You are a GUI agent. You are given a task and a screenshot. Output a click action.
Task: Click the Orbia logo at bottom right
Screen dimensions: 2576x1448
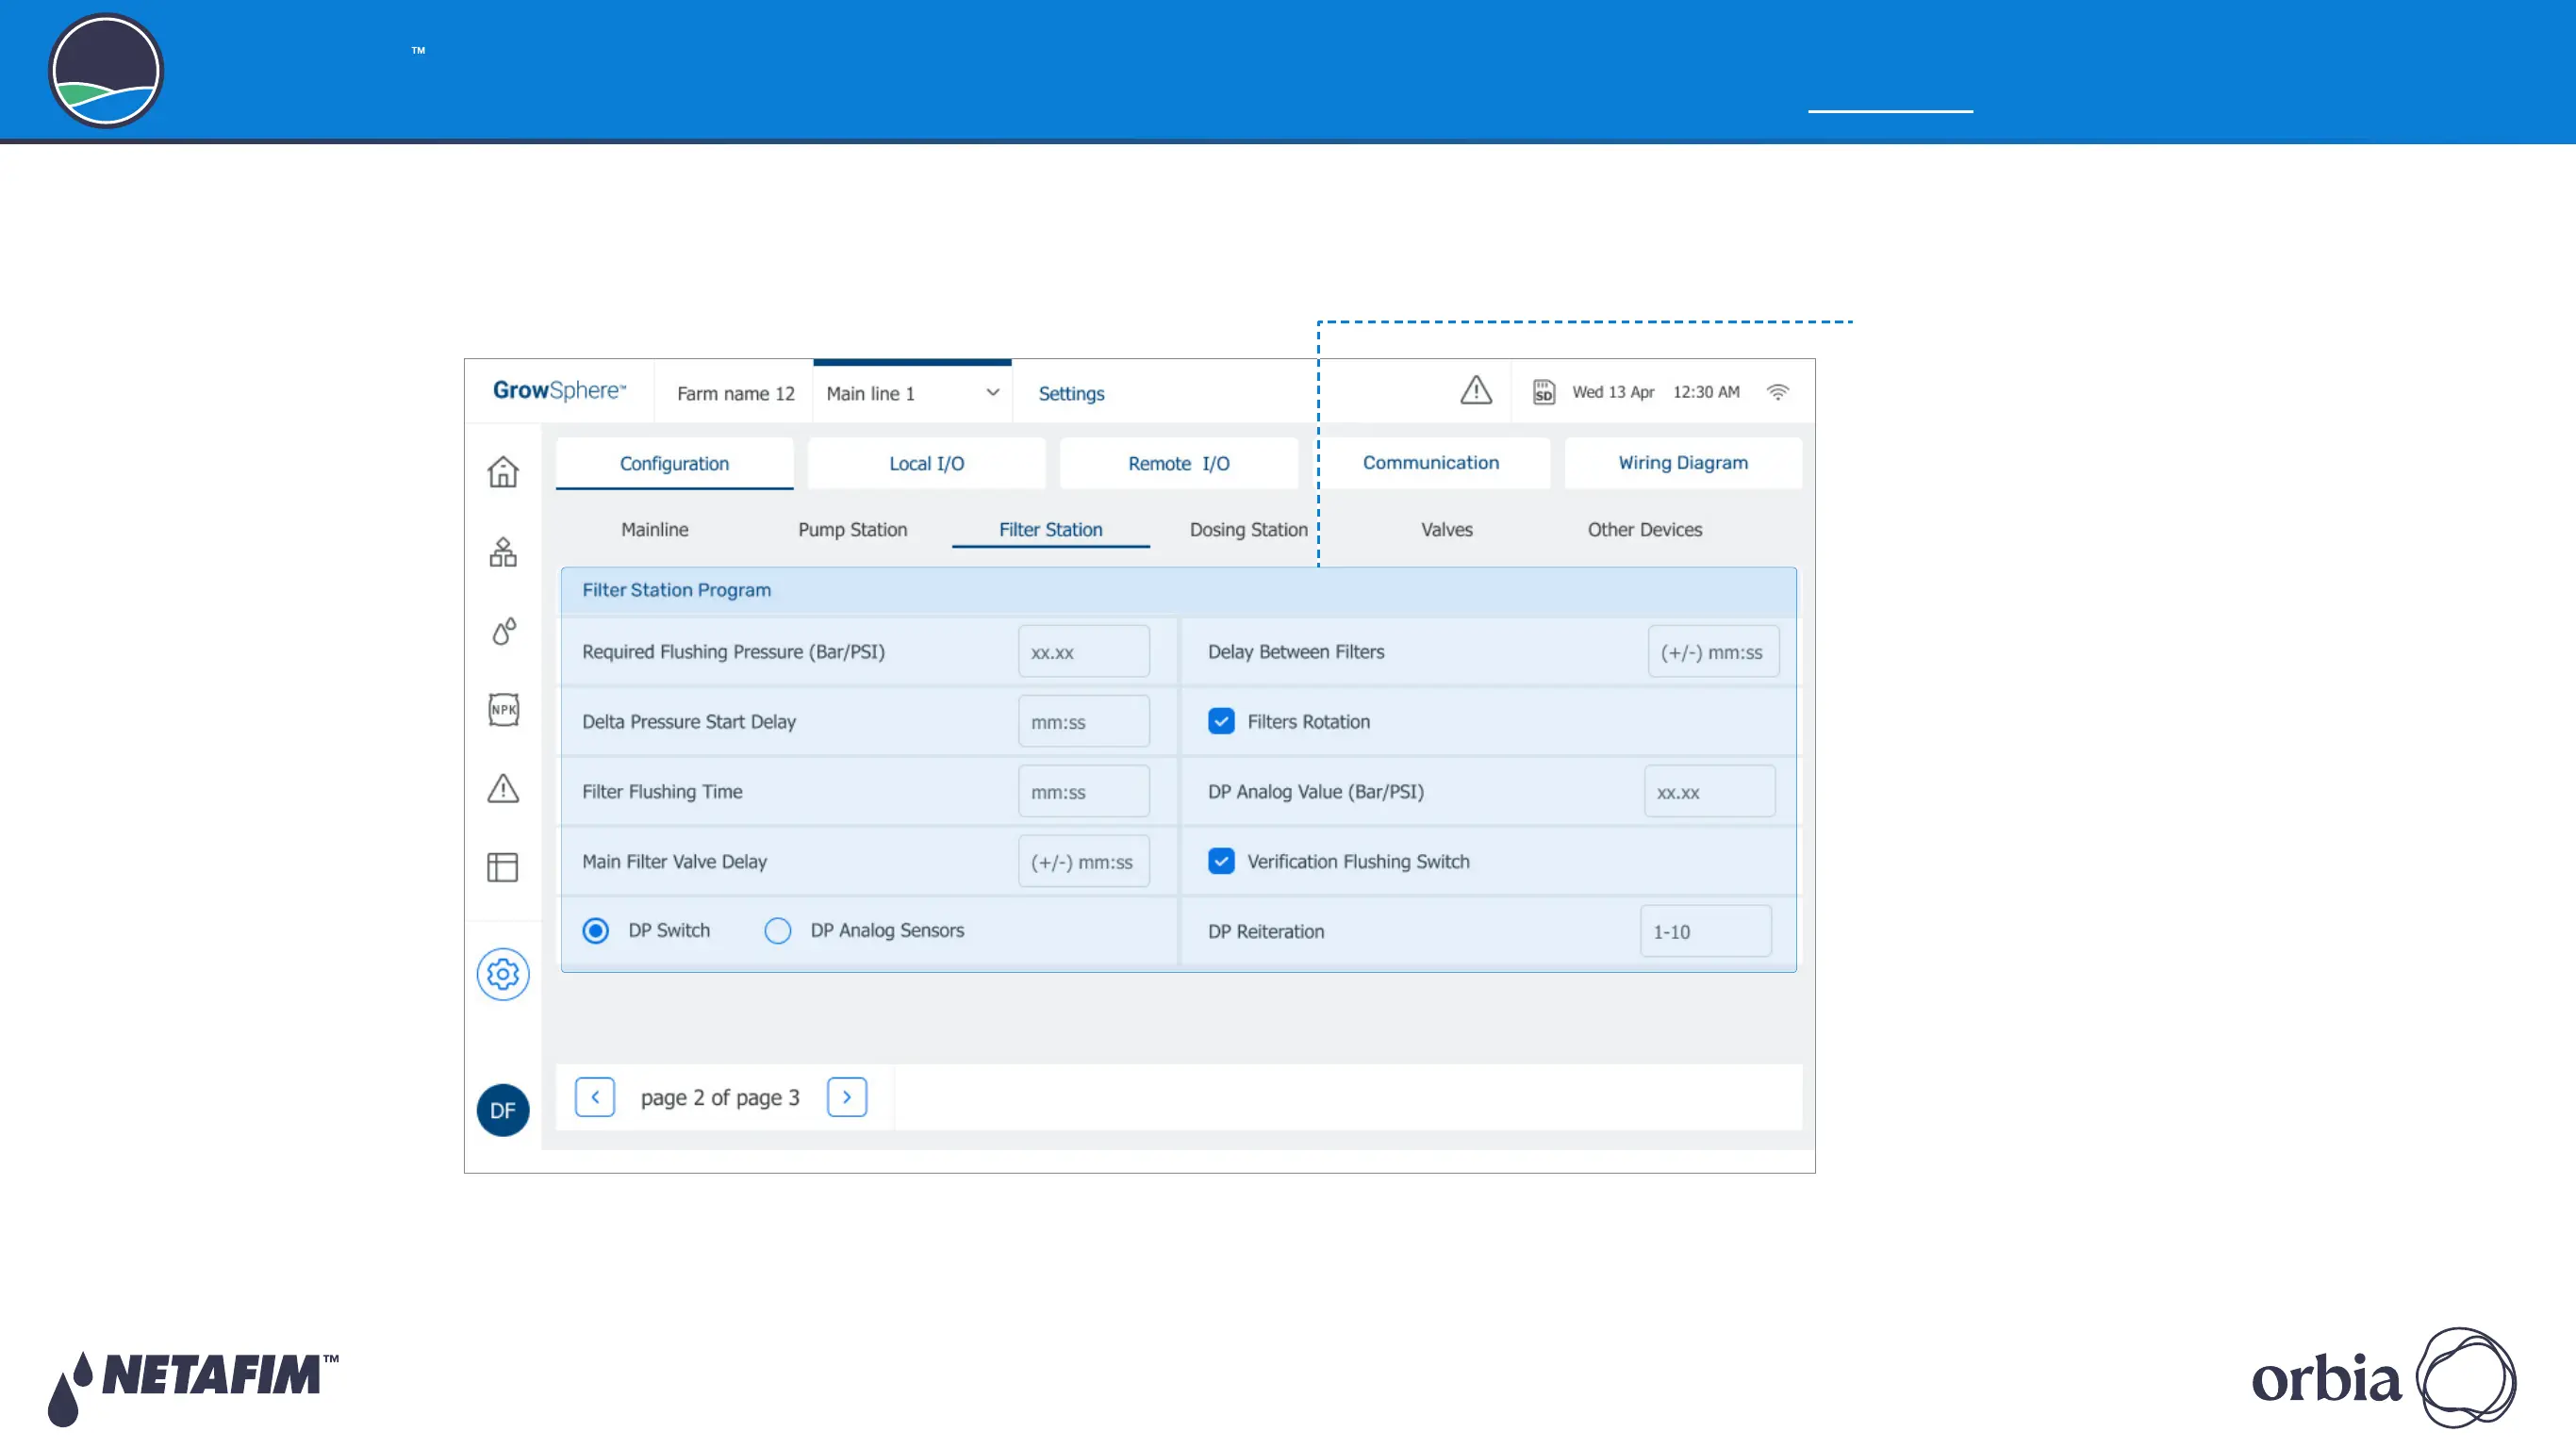point(2384,1378)
